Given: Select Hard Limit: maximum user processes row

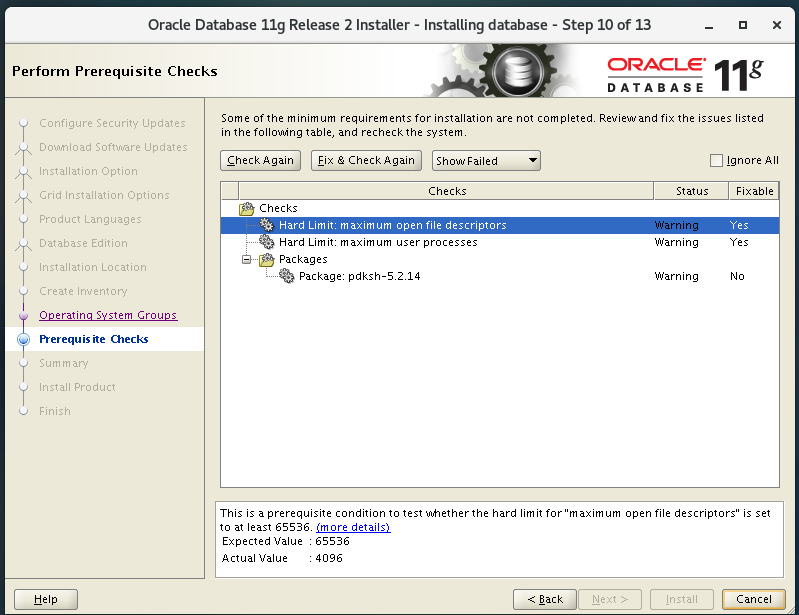Looking at the screenshot, I should pyautogui.click(x=500, y=242).
